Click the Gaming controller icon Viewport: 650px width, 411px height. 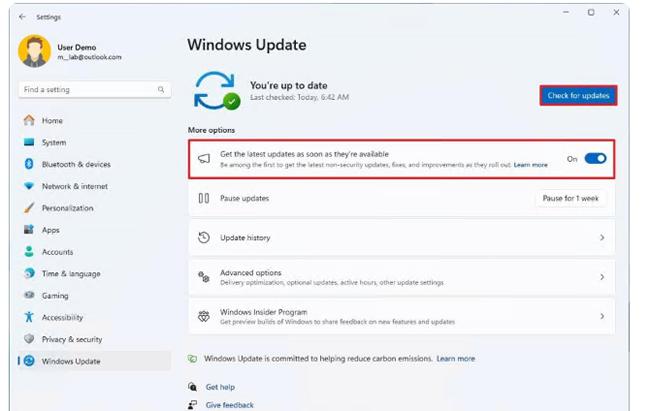coord(29,295)
